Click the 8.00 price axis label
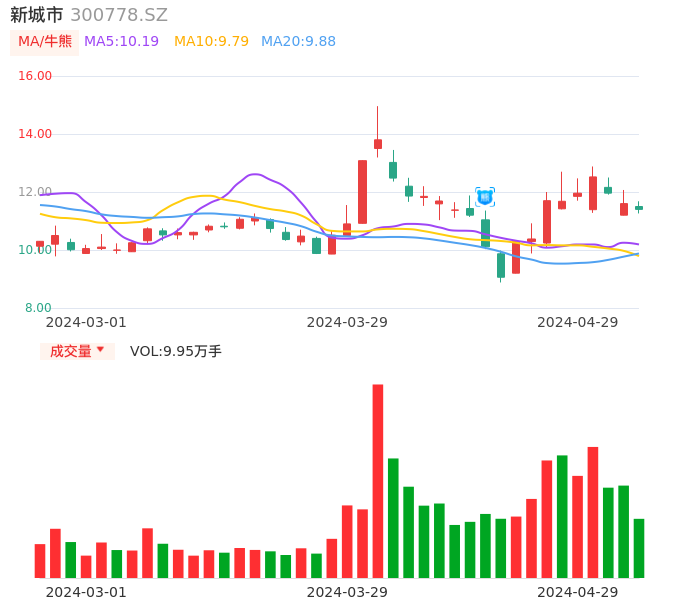Viewport: 686px width, 606px height. 38,308
